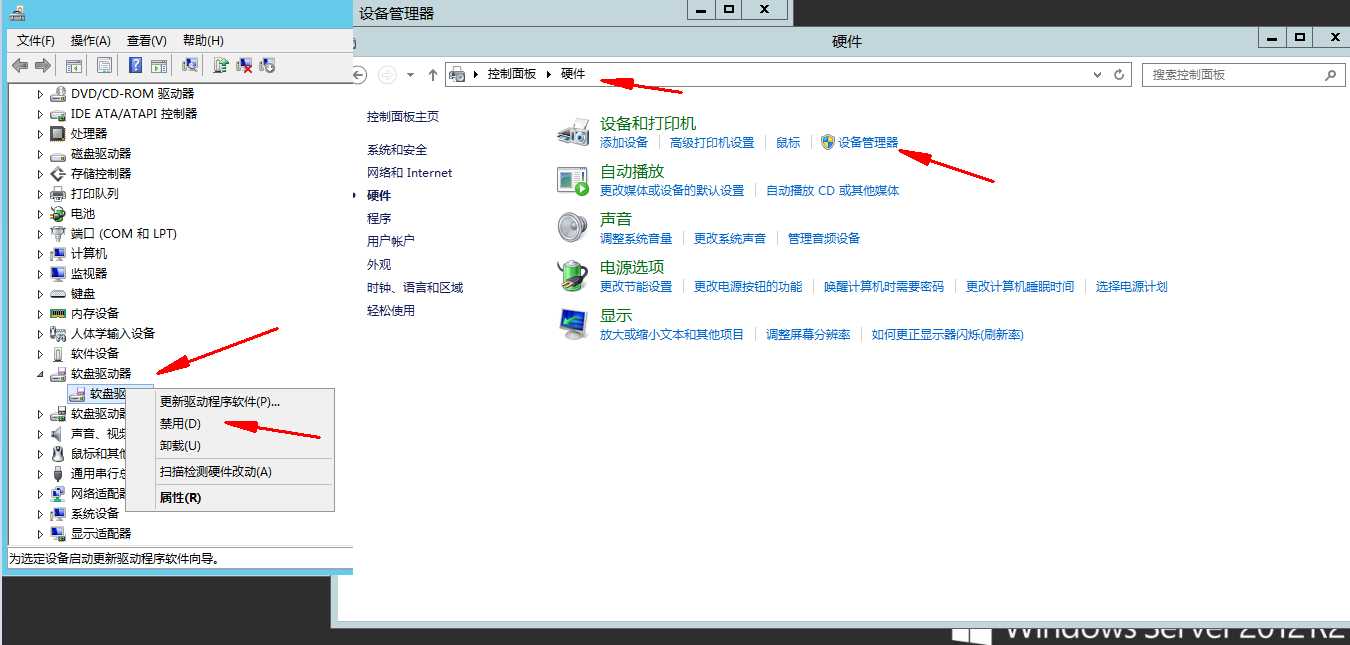Expand the 磁盘驱动器 node
Image resolution: width=1350 pixels, height=645 pixels.
(x=41, y=153)
